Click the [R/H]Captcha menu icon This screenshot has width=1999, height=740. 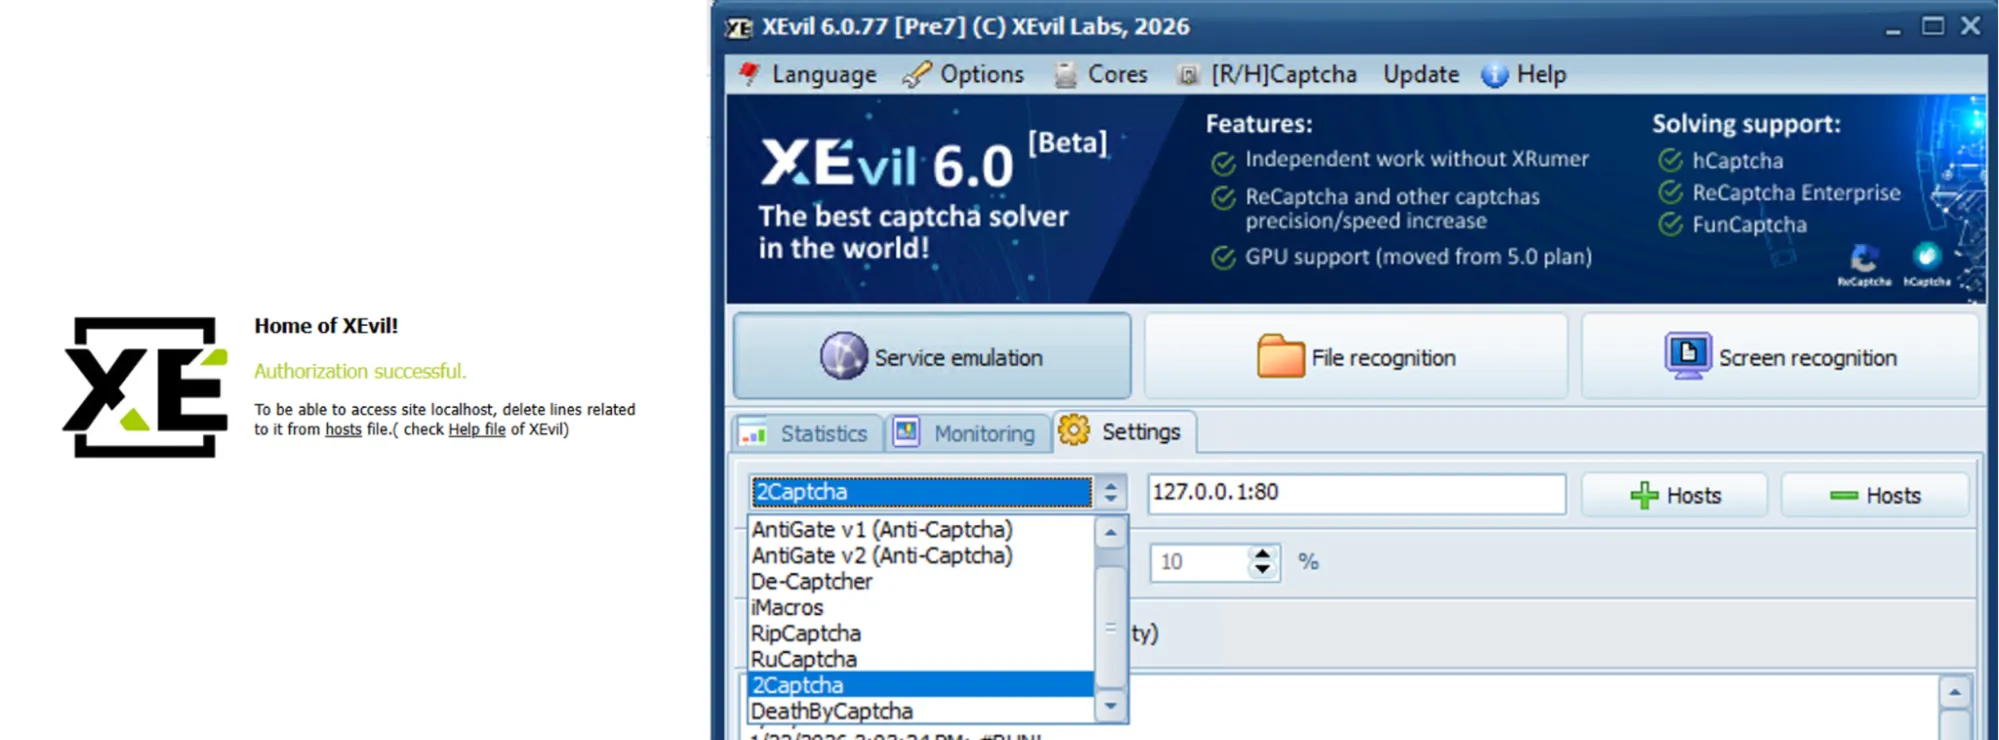(x=1187, y=76)
